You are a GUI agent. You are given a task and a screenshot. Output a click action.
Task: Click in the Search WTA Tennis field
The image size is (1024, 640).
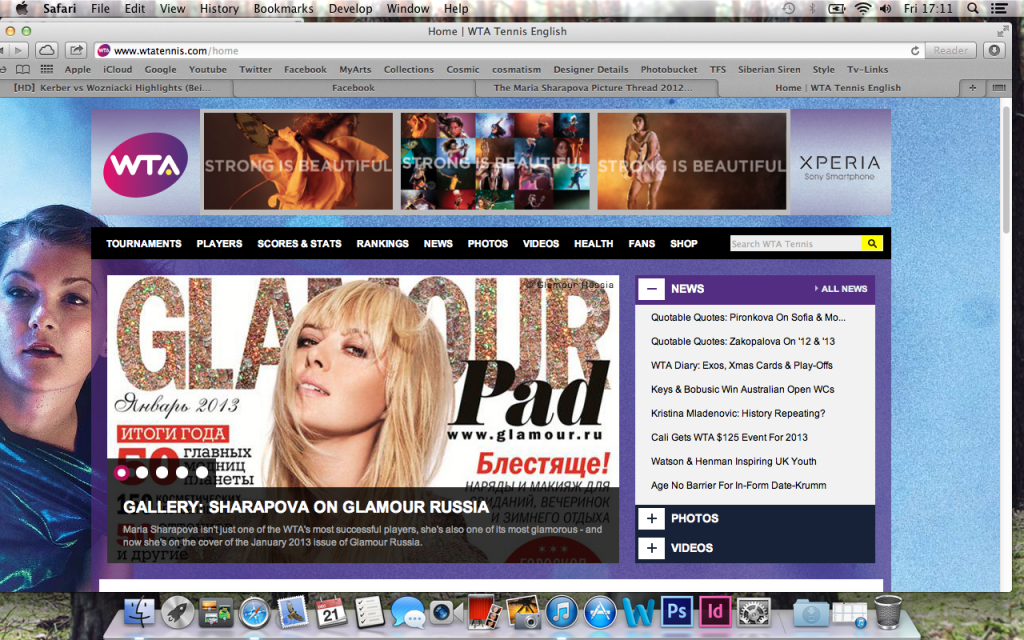795,244
